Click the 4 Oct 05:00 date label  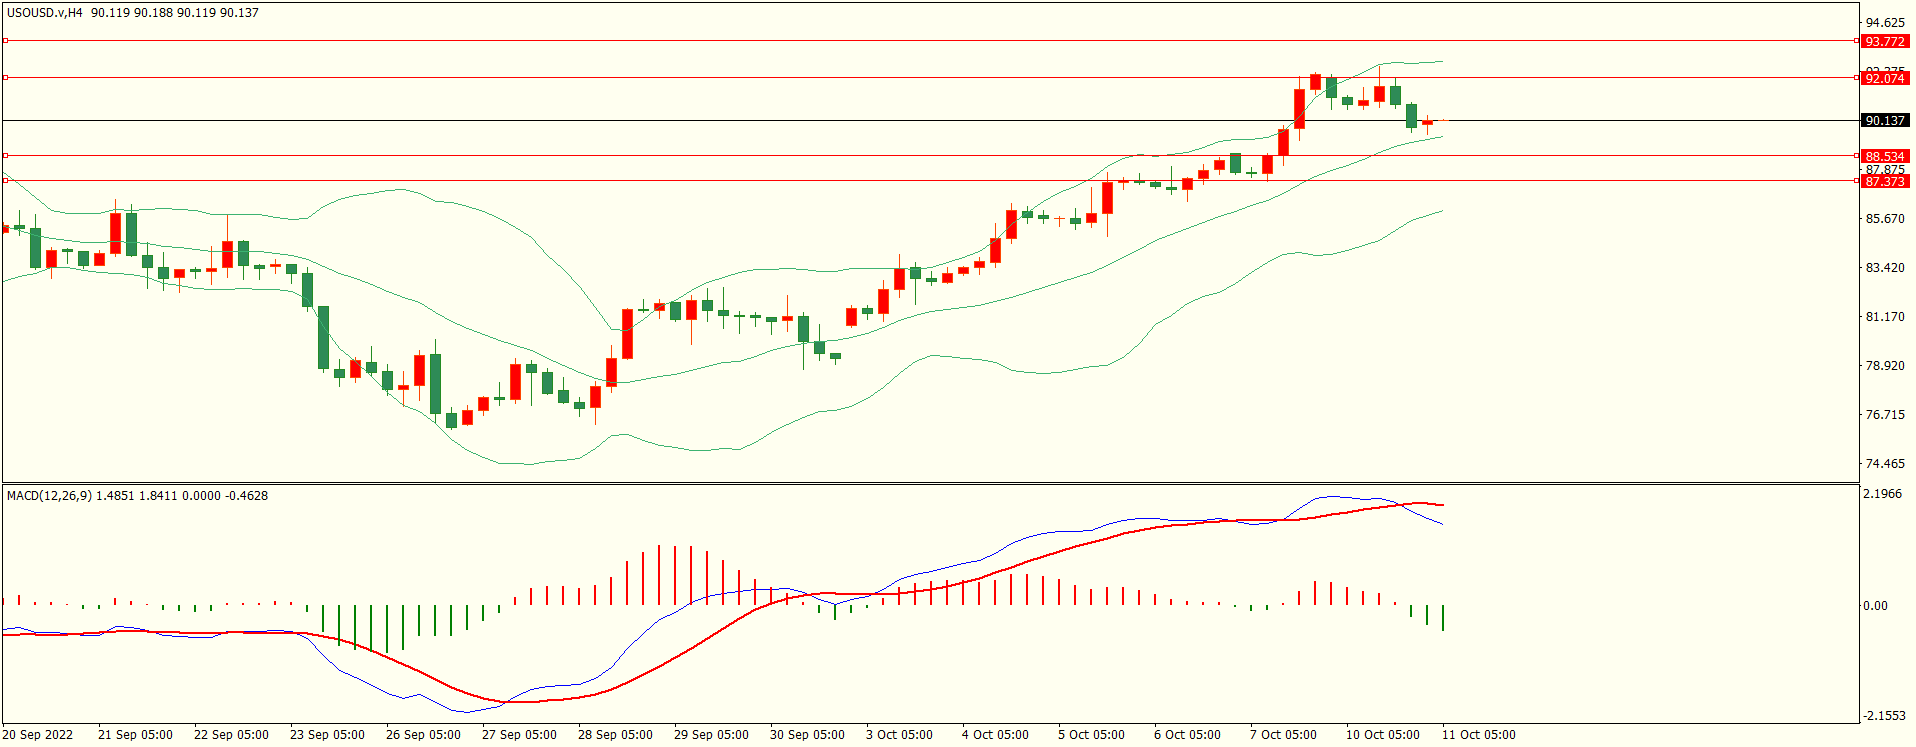[x=995, y=735]
